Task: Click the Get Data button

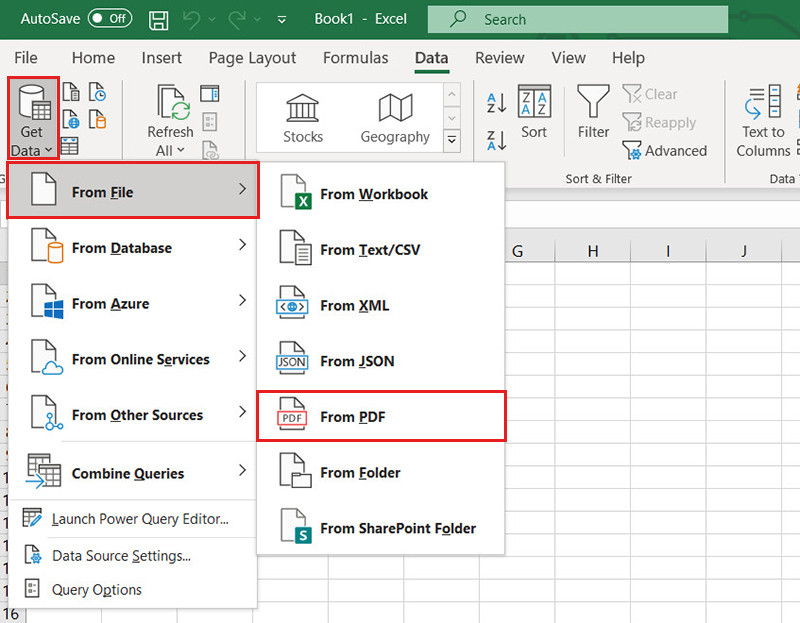Action: pos(32,119)
